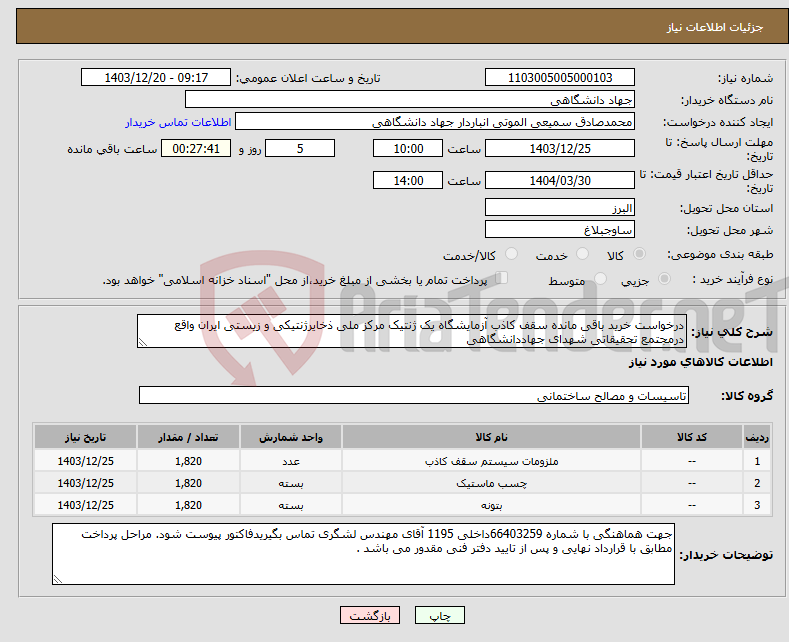789x642 pixels.
Task: Click the request number field 1103005005000103
Action: (560, 77)
